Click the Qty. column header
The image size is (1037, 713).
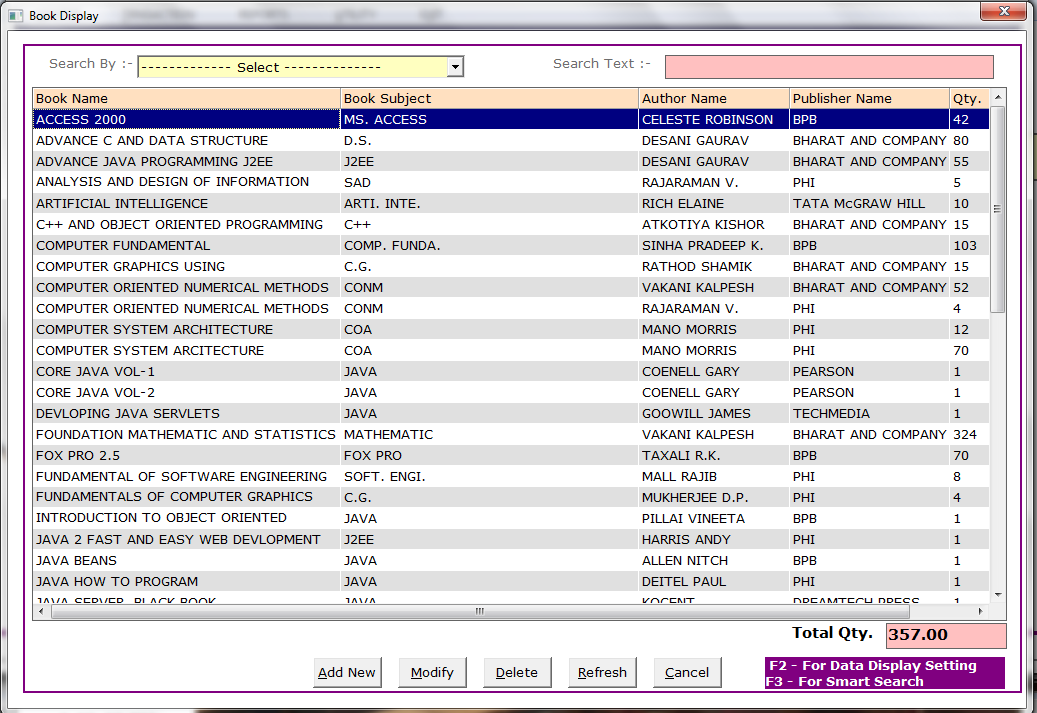pyautogui.click(x=968, y=98)
